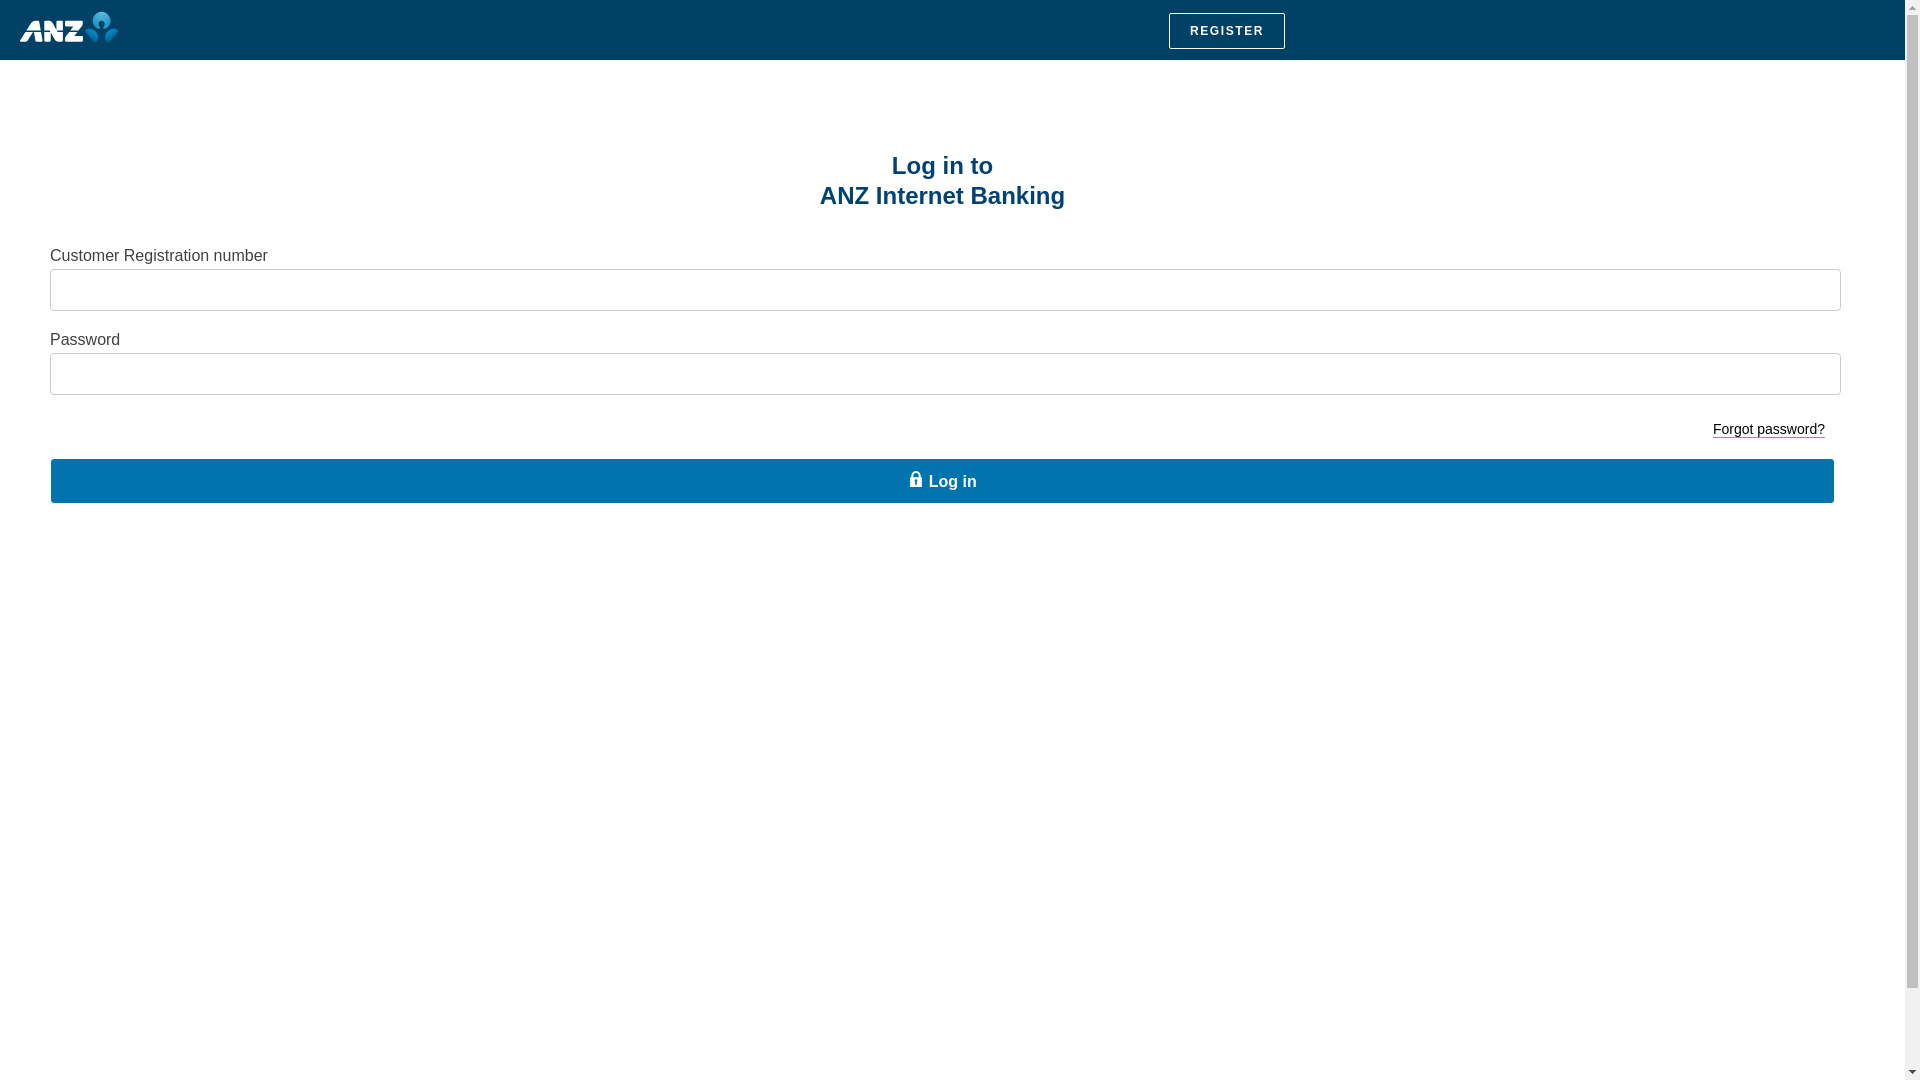Click the ANZ logo
Image resolution: width=1920 pixels, height=1080 pixels.
tap(69, 27)
